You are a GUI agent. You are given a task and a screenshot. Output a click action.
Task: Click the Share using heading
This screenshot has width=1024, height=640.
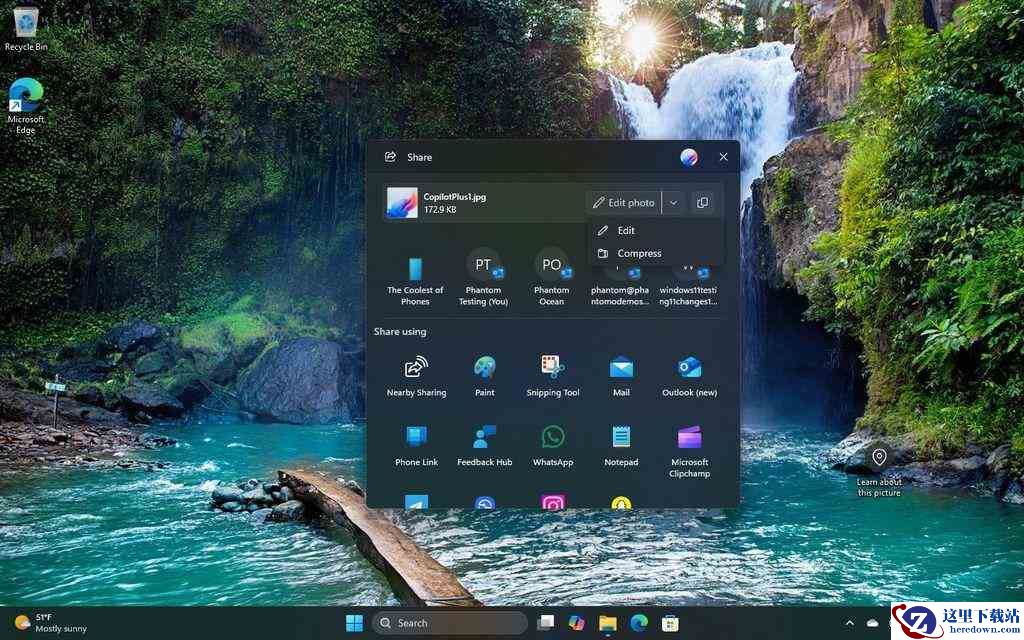(x=400, y=332)
